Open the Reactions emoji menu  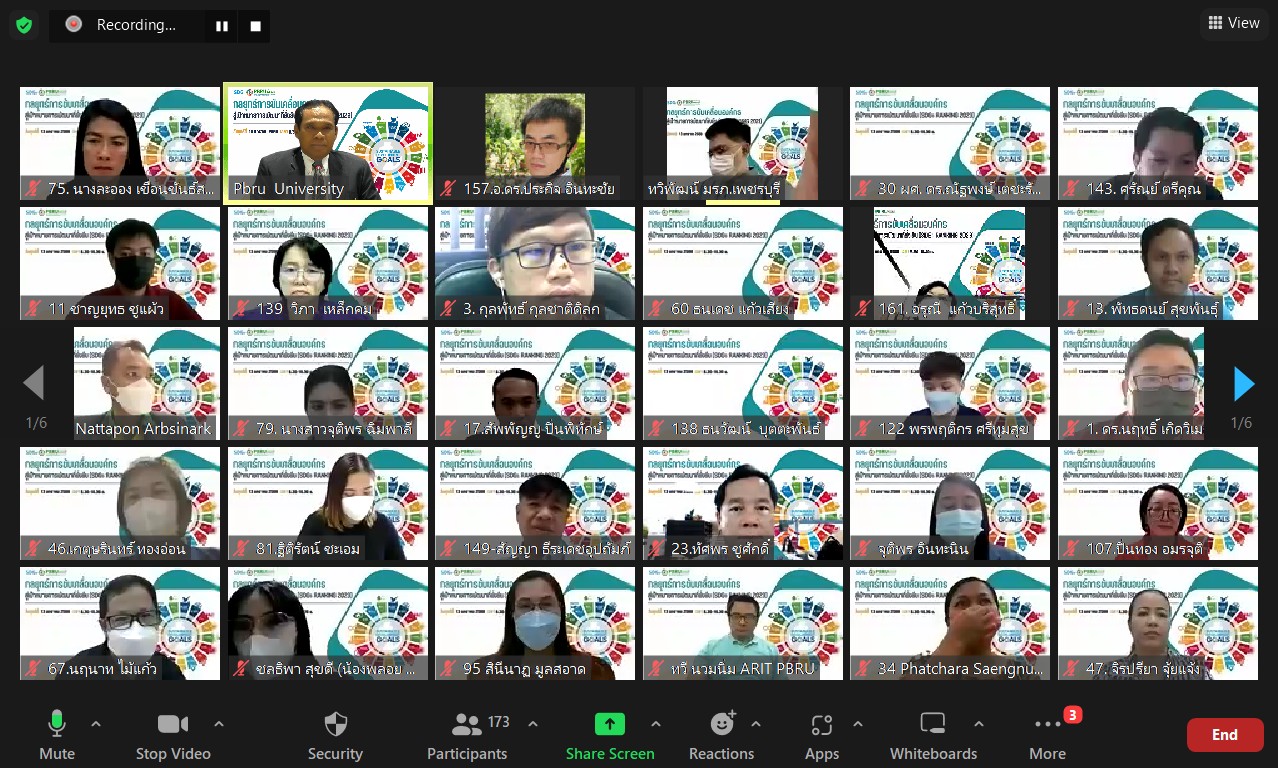tap(721, 734)
